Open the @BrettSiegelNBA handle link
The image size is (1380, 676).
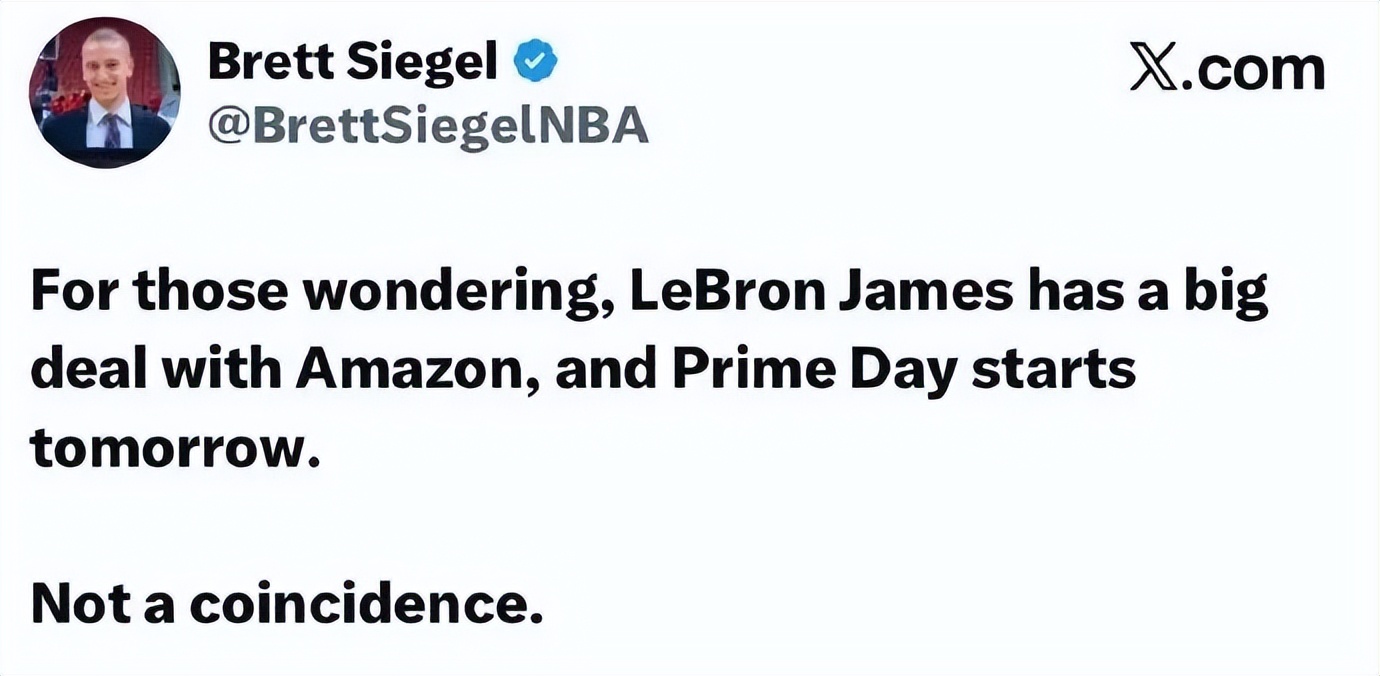click(x=427, y=127)
